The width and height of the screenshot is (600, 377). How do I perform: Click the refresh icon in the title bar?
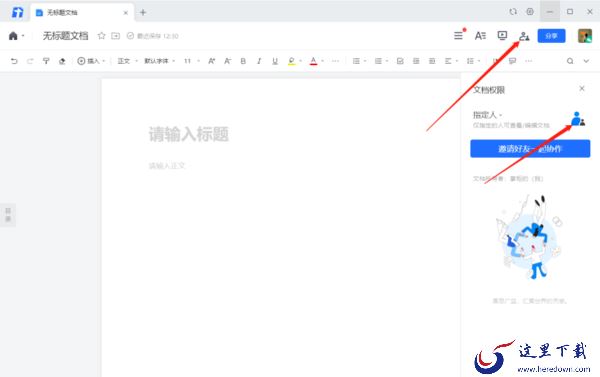click(513, 12)
